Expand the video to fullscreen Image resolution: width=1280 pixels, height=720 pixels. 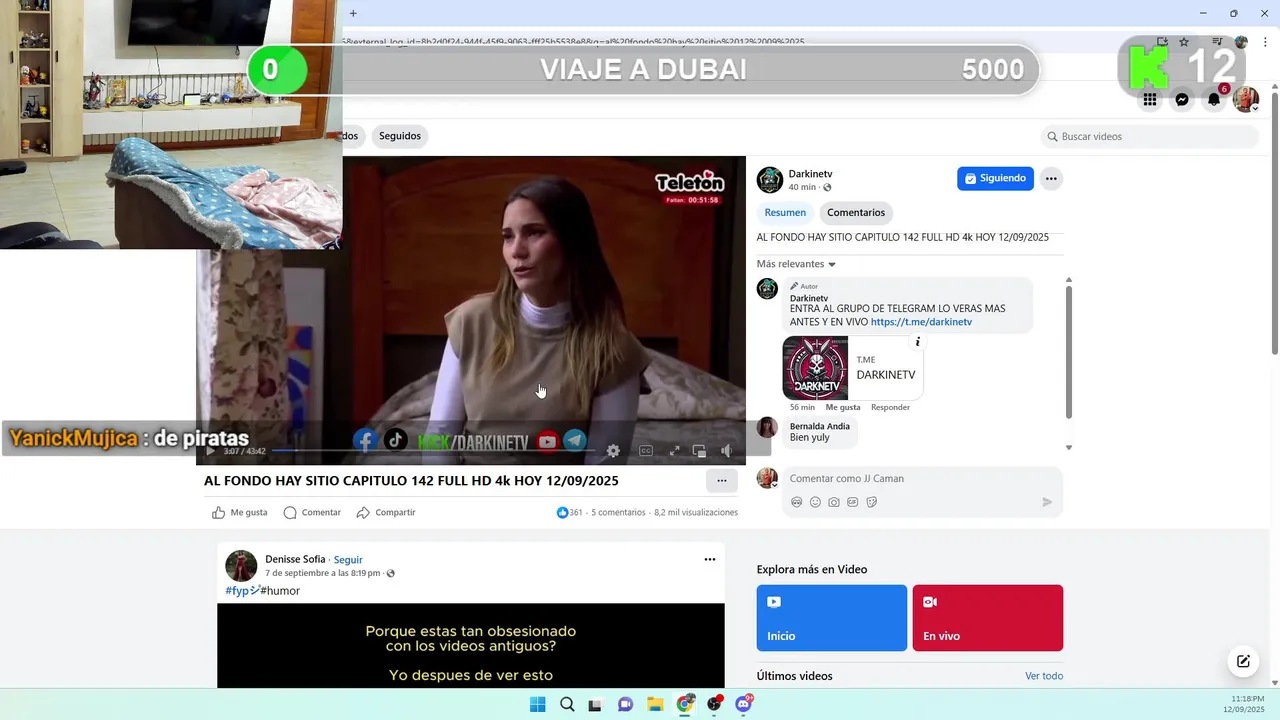coord(674,451)
